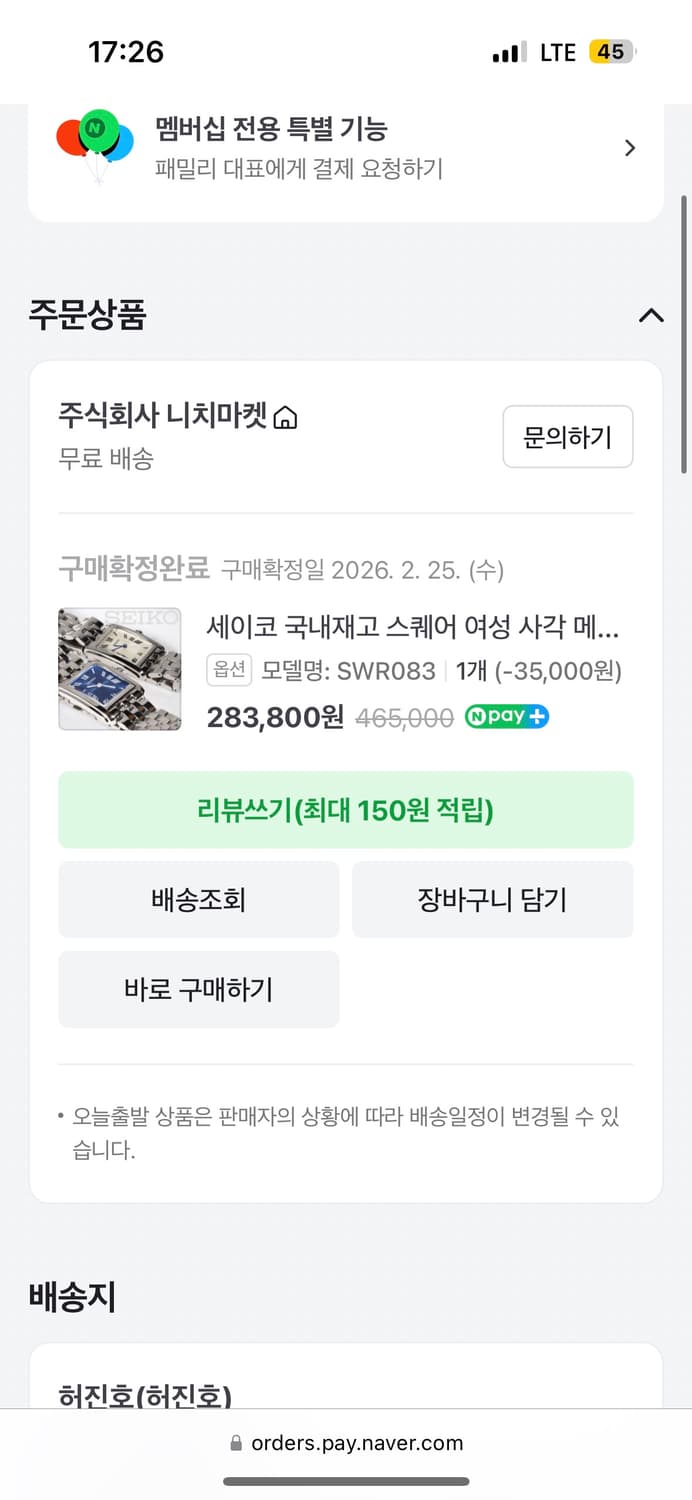Tap the home icon beside 주식회사 니치마켓
Image resolution: width=692 pixels, height=1500 pixels.
(x=287, y=416)
